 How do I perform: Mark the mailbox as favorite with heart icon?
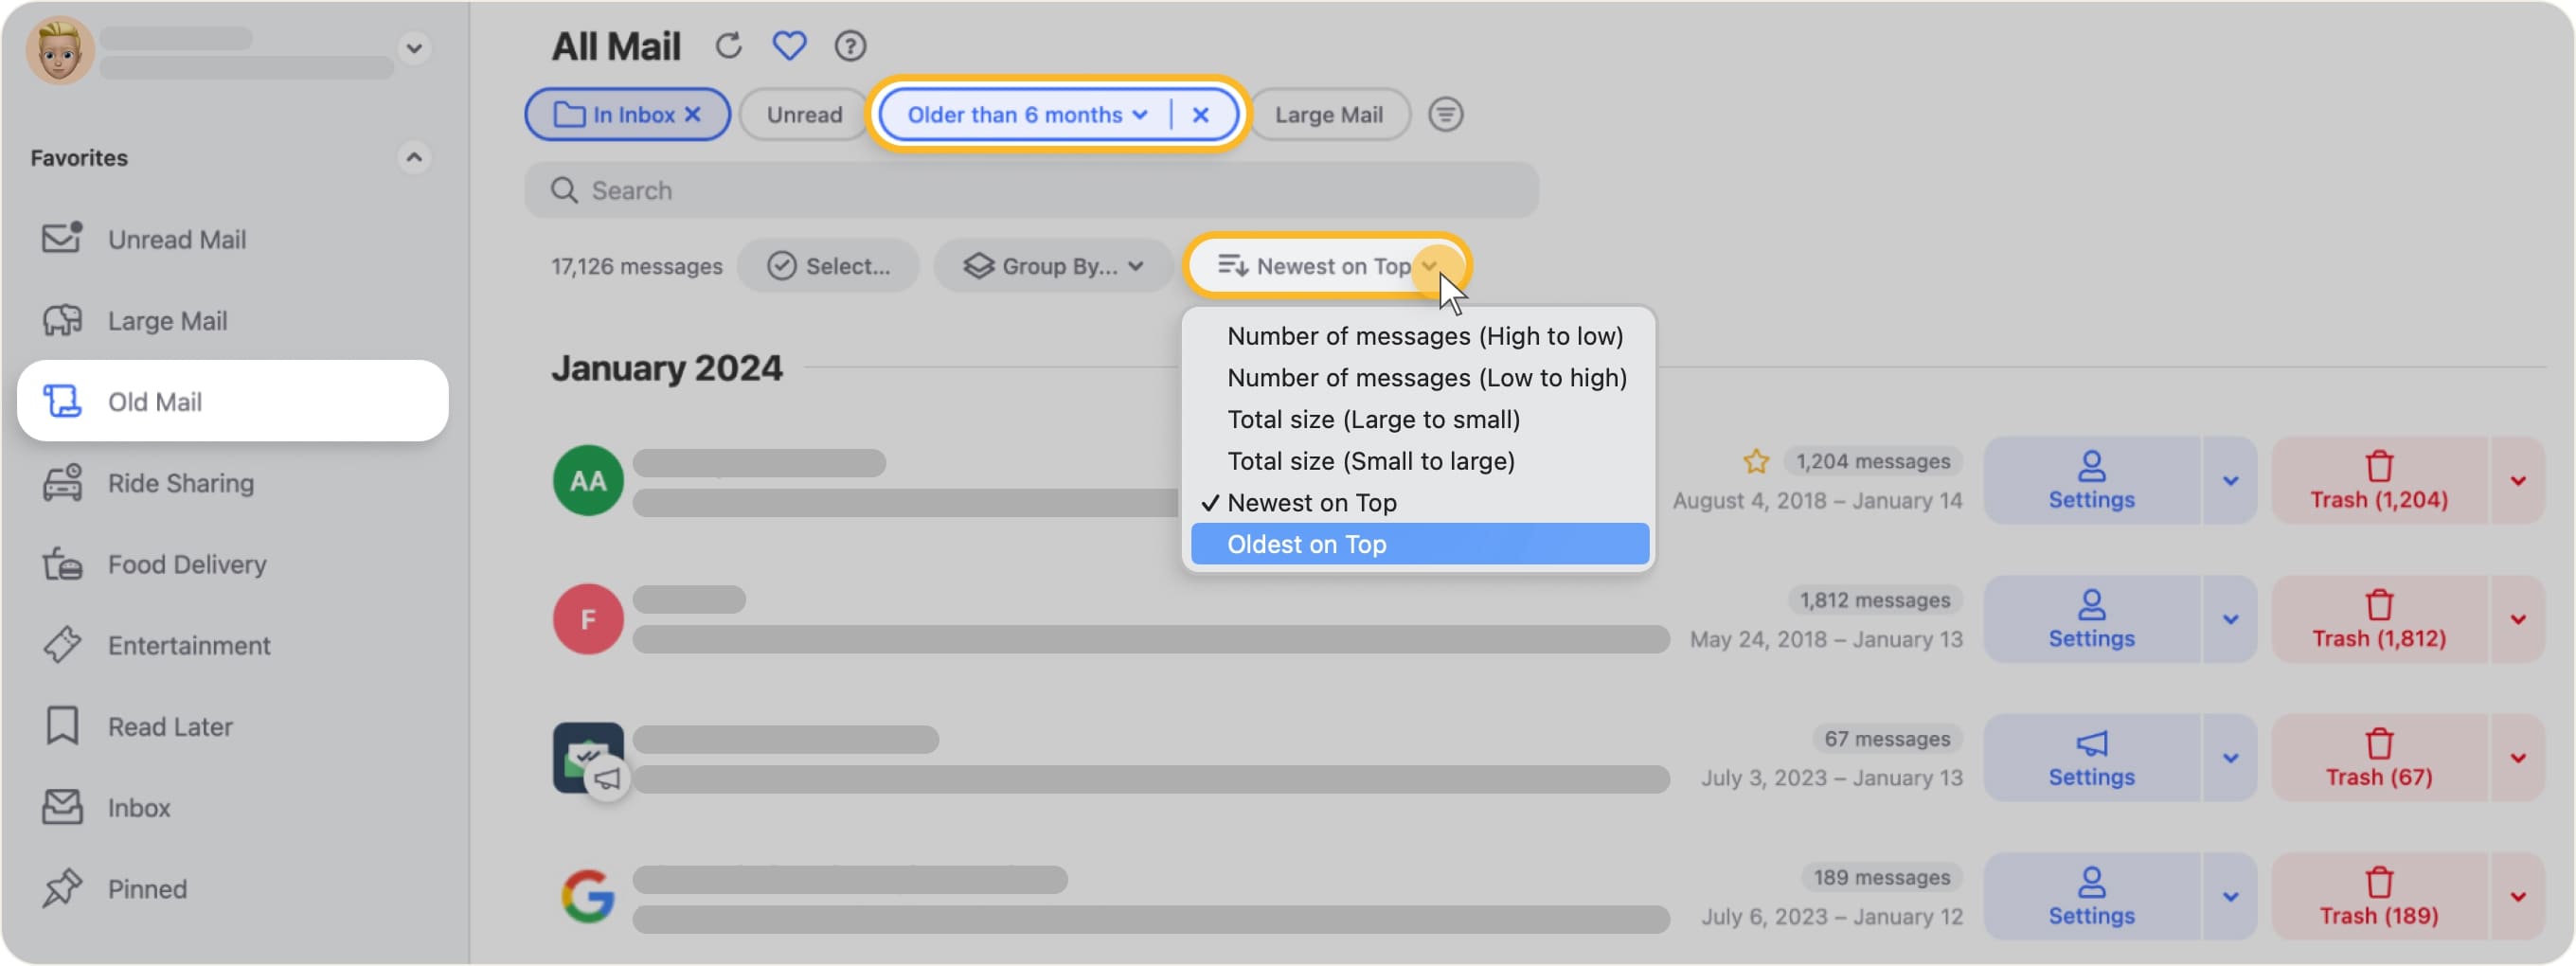click(x=789, y=45)
